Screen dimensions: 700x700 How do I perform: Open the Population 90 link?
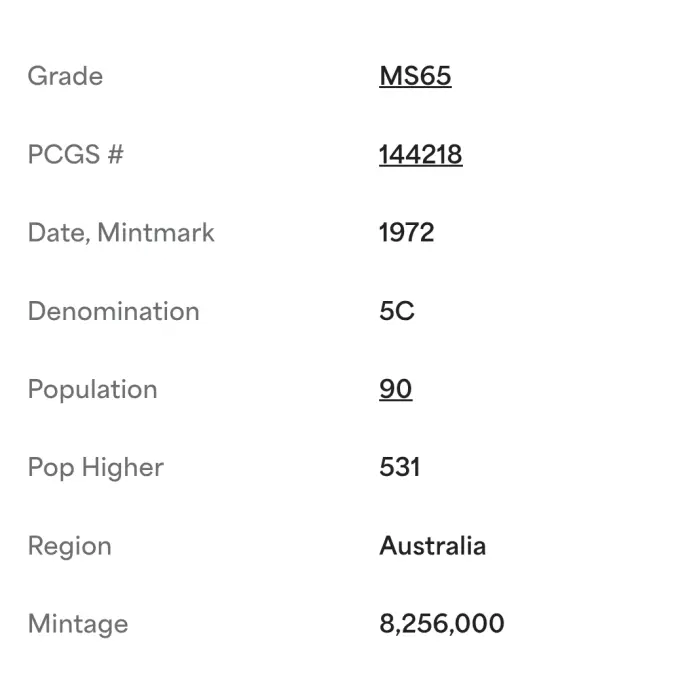tap(395, 389)
